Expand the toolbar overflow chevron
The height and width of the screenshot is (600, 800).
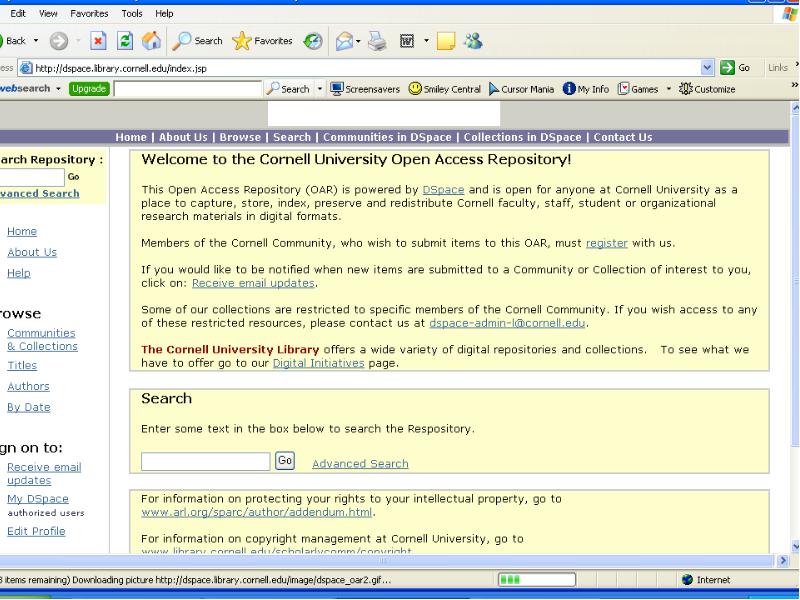tap(795, 85)
